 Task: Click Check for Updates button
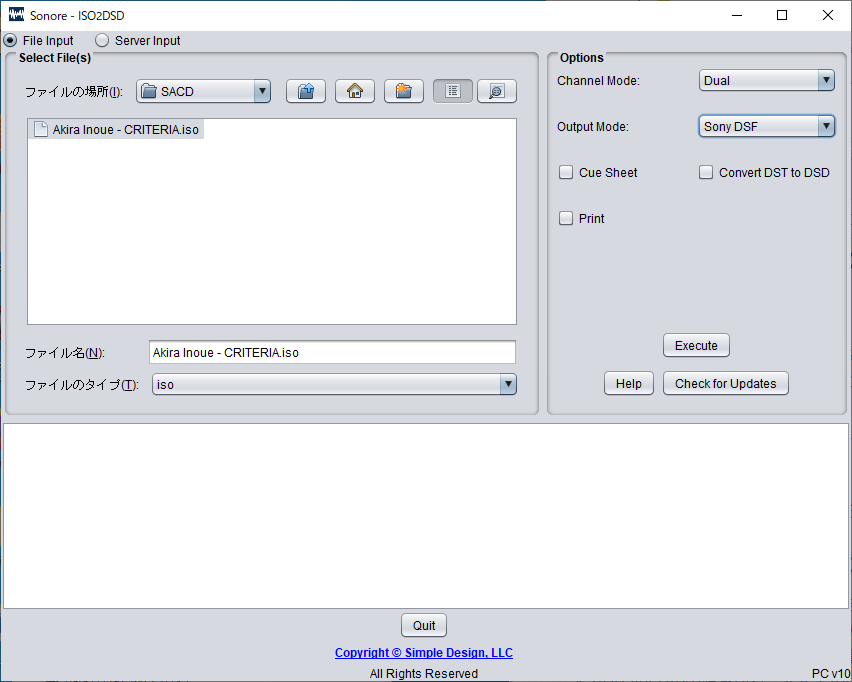coord(725,384)
